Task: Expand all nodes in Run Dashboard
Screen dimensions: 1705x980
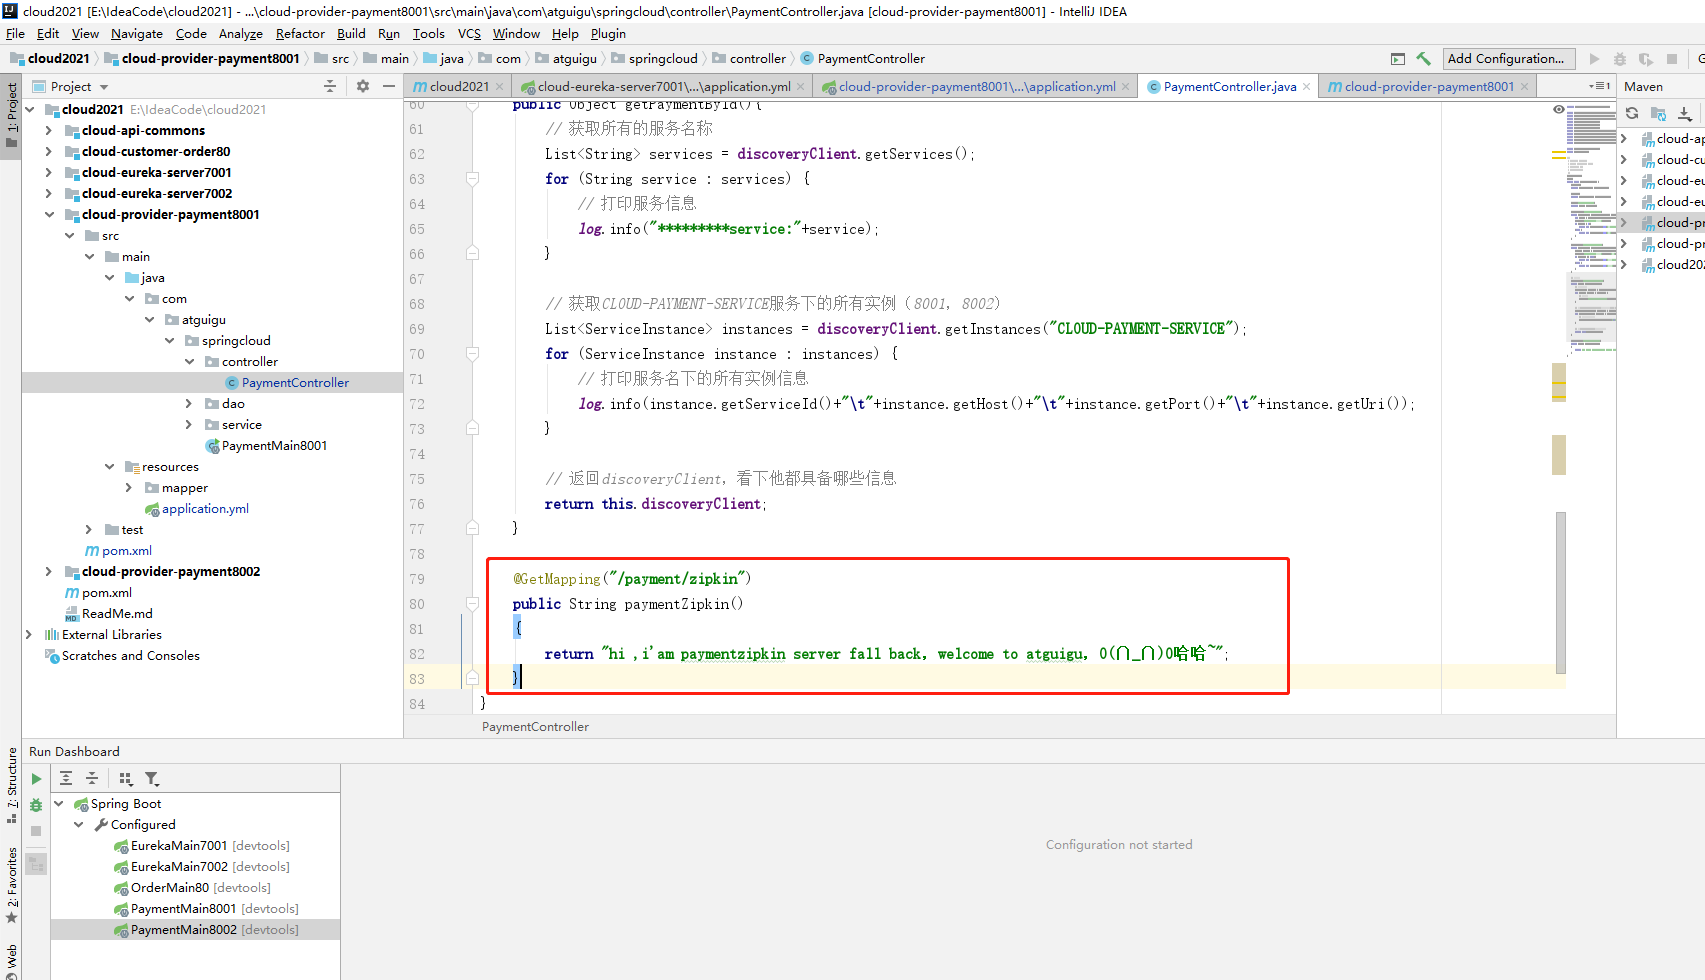Action: (66, 779)
